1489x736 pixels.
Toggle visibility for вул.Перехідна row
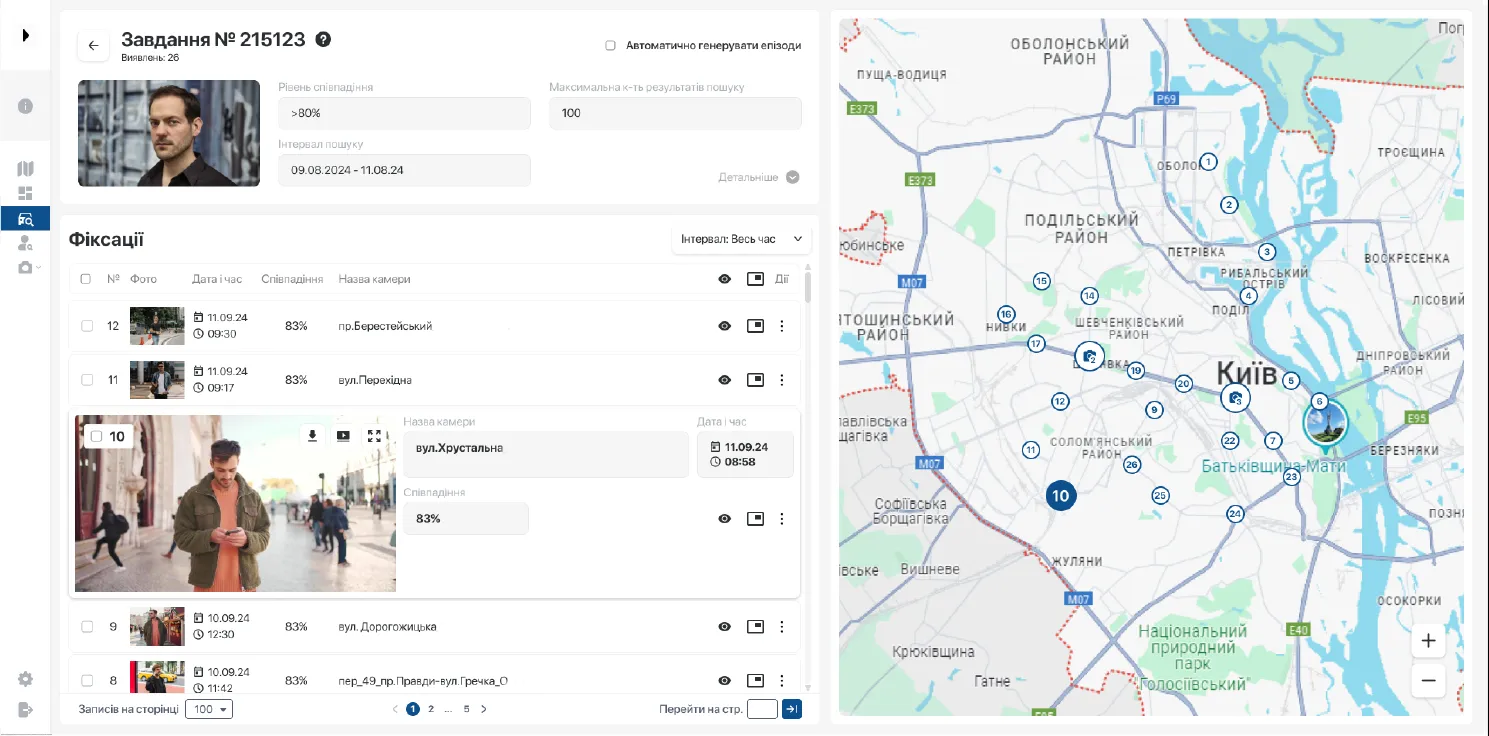[725, 380]
